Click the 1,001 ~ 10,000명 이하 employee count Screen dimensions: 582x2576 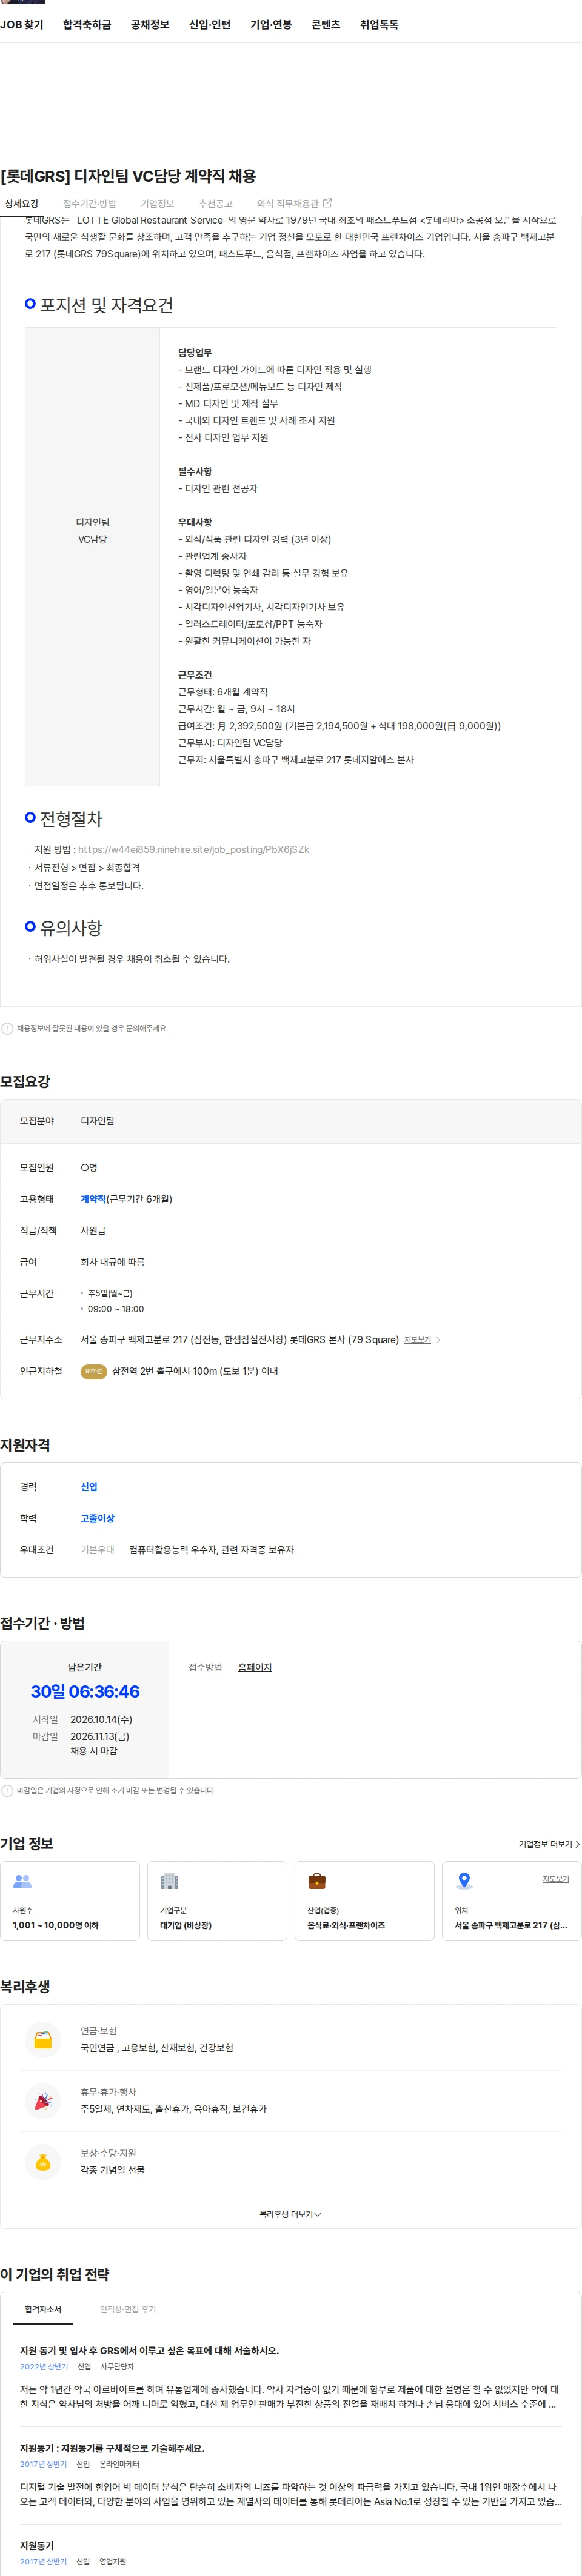(55, 1925)
